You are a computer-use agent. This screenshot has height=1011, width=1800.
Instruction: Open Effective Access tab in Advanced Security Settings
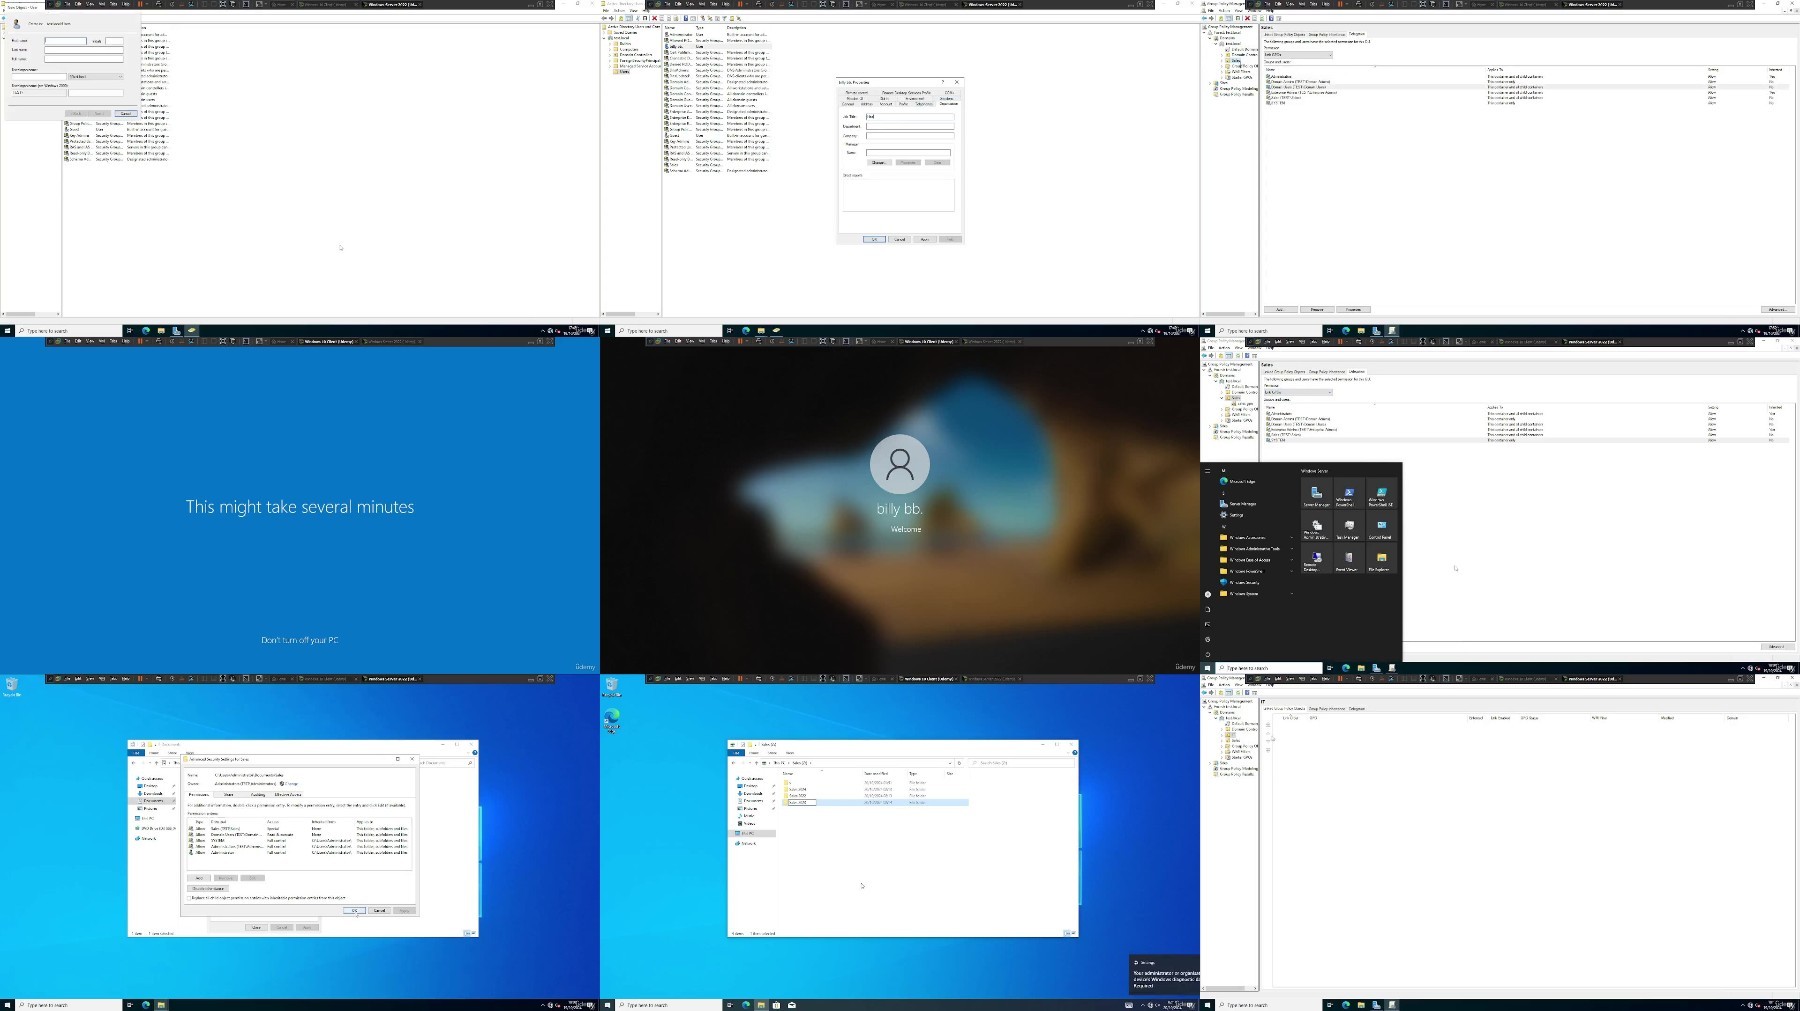(288, 794)
